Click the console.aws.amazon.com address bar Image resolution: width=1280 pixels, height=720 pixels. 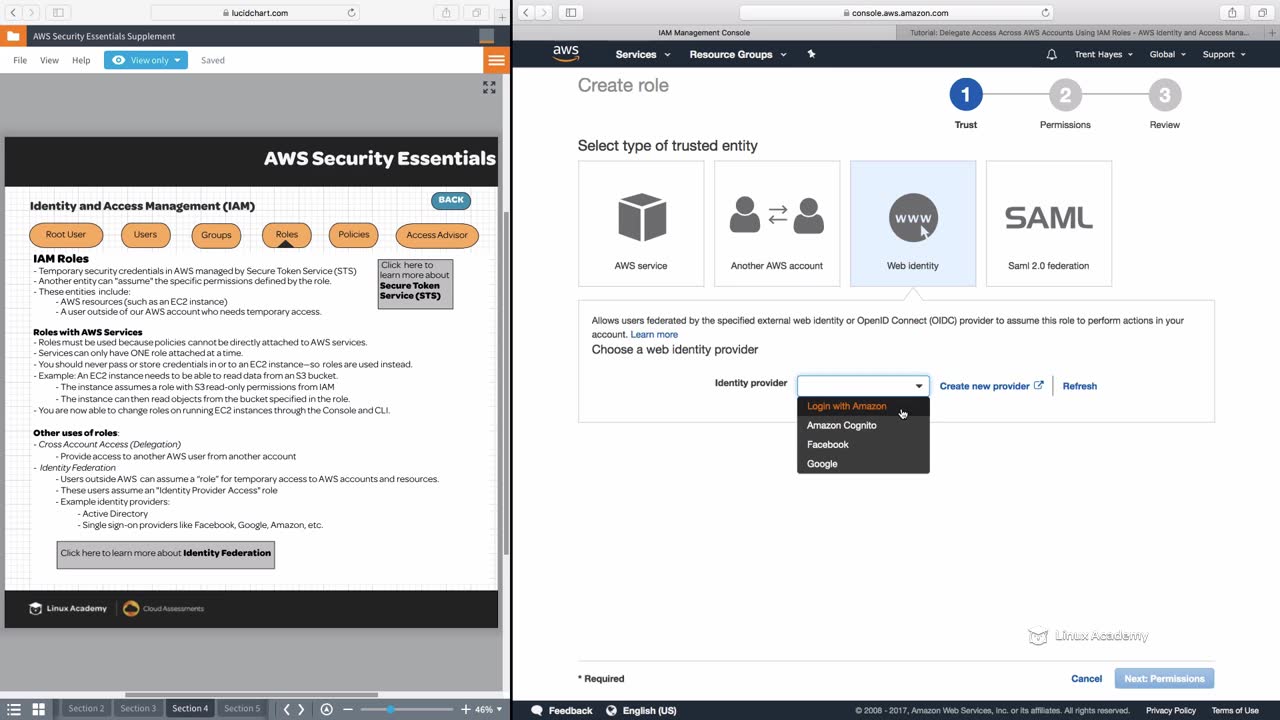(x=897, y=13)
